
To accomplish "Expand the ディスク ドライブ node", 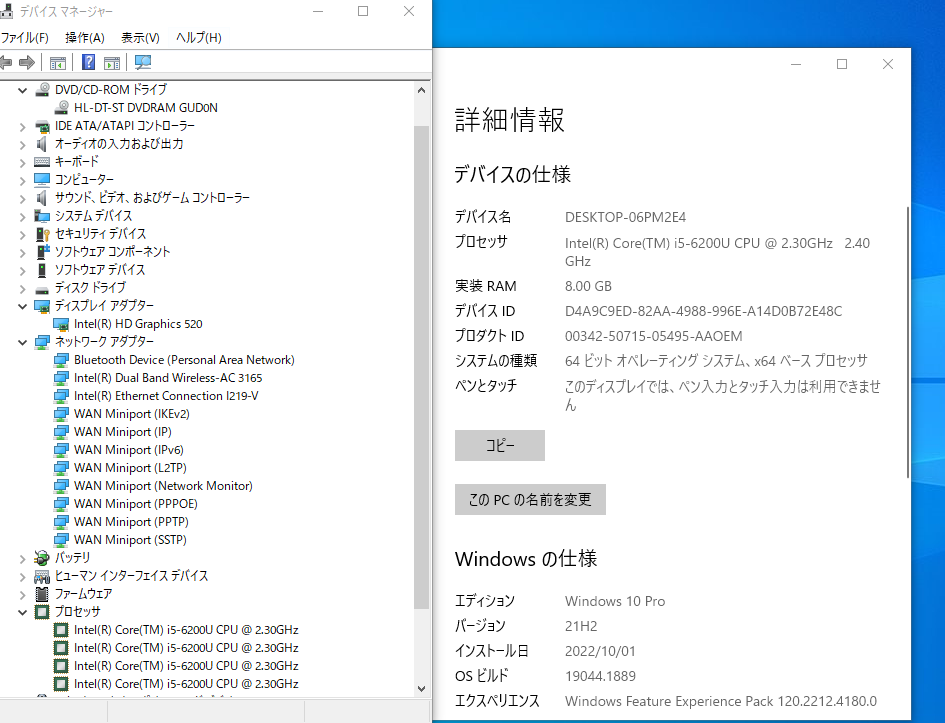I will pyautogui.click(x=22, y=289).
